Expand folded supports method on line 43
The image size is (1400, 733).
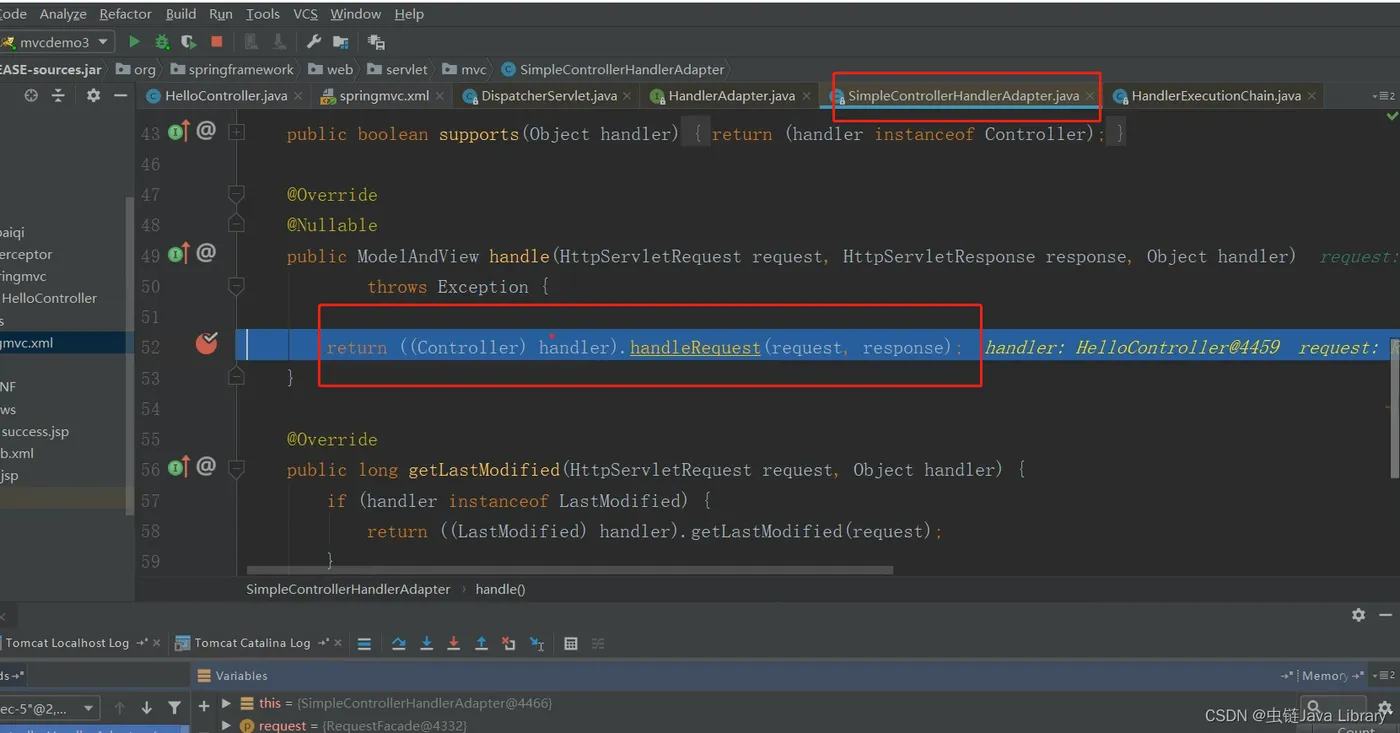(237, 132)
